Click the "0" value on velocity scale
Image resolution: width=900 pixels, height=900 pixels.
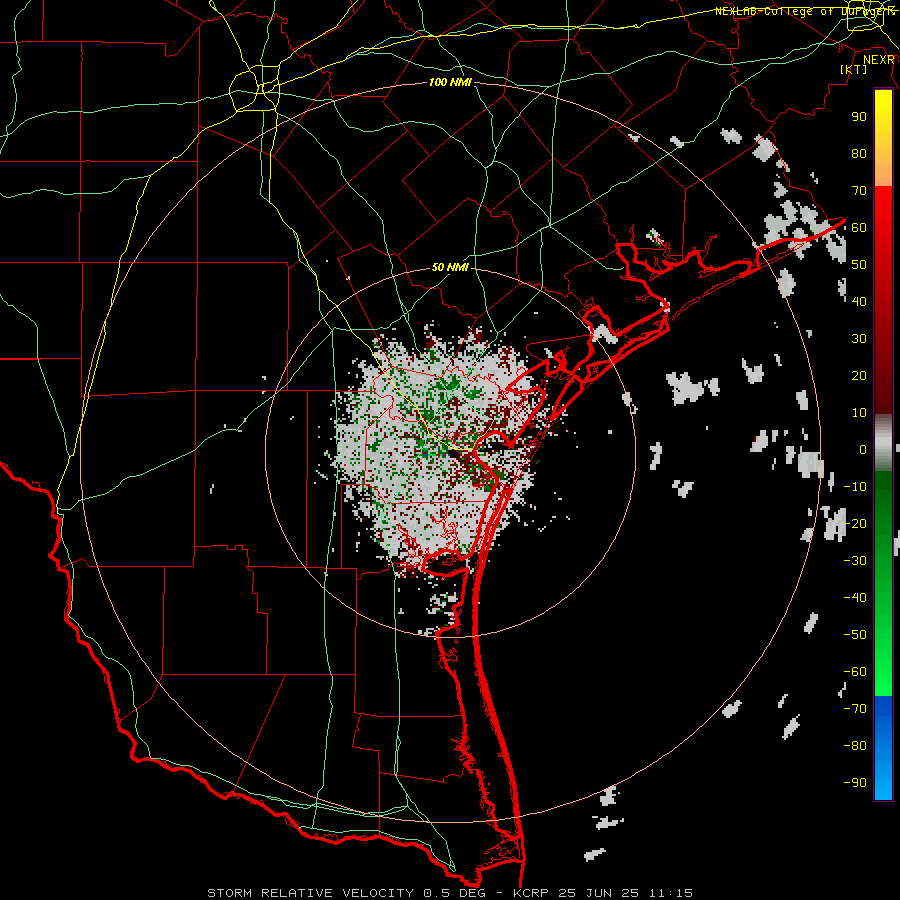863,450
